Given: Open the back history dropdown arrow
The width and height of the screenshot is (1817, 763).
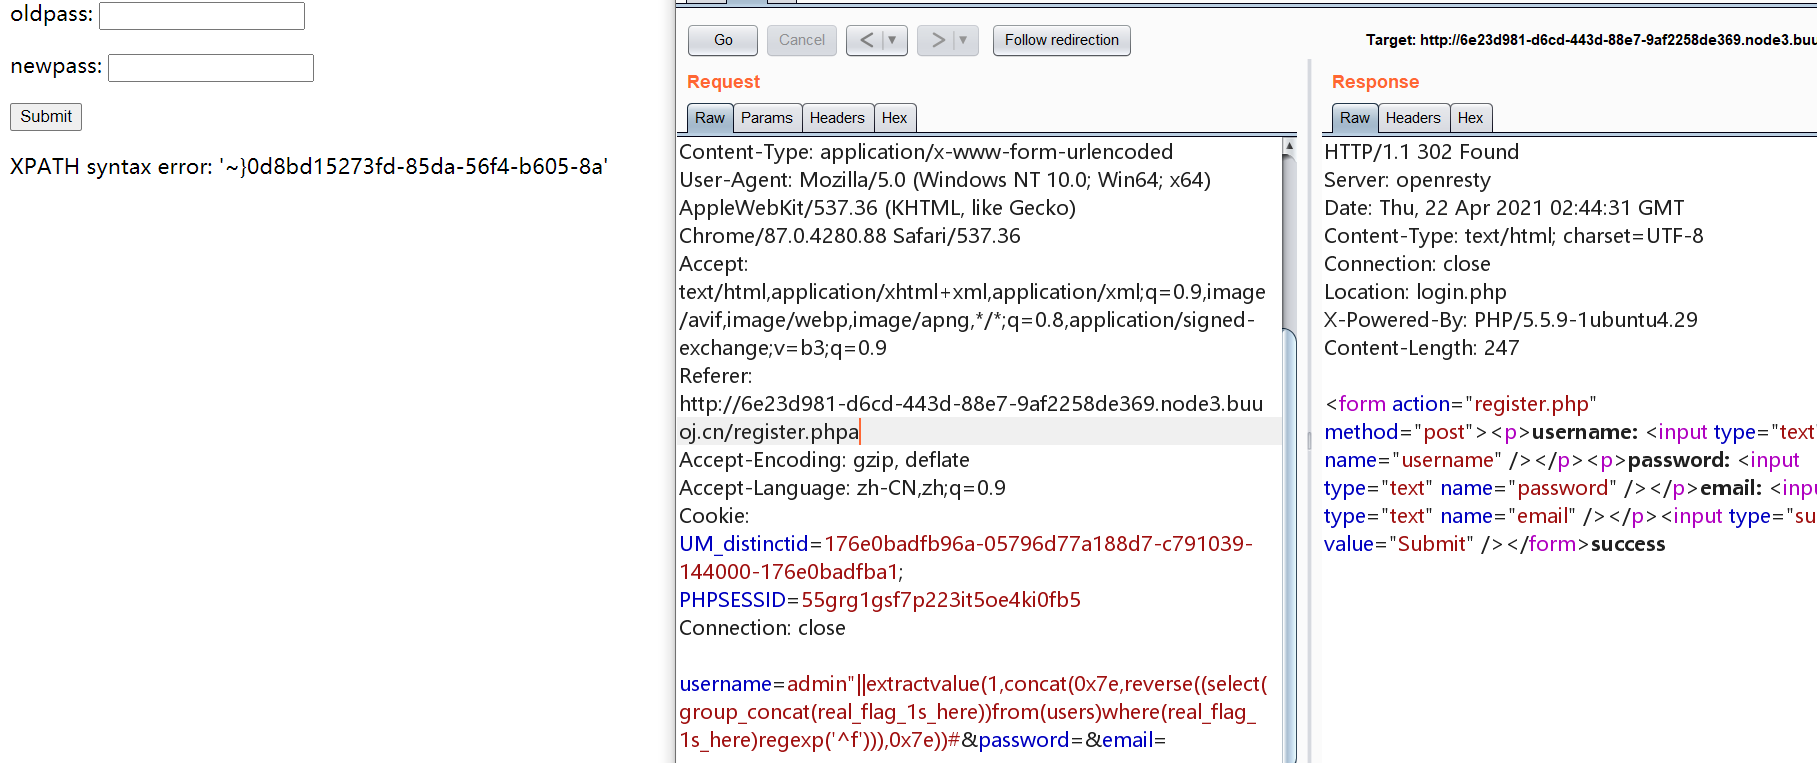Looking at the screenshot, I should 894,40.
